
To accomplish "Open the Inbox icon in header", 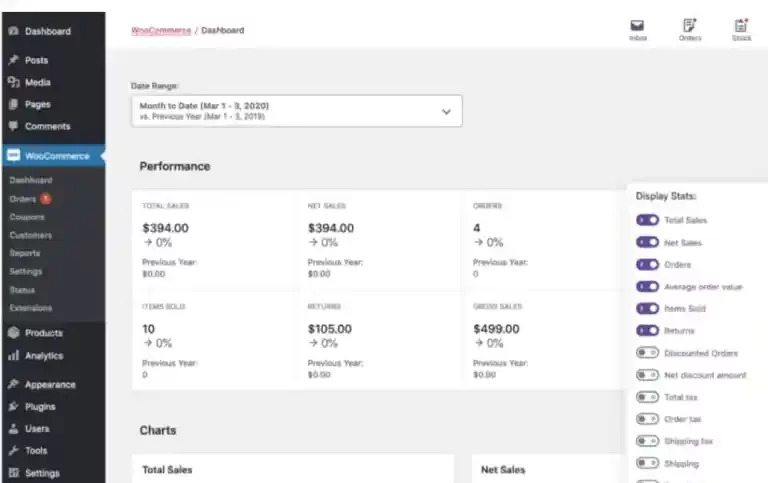I will (637, 26).
